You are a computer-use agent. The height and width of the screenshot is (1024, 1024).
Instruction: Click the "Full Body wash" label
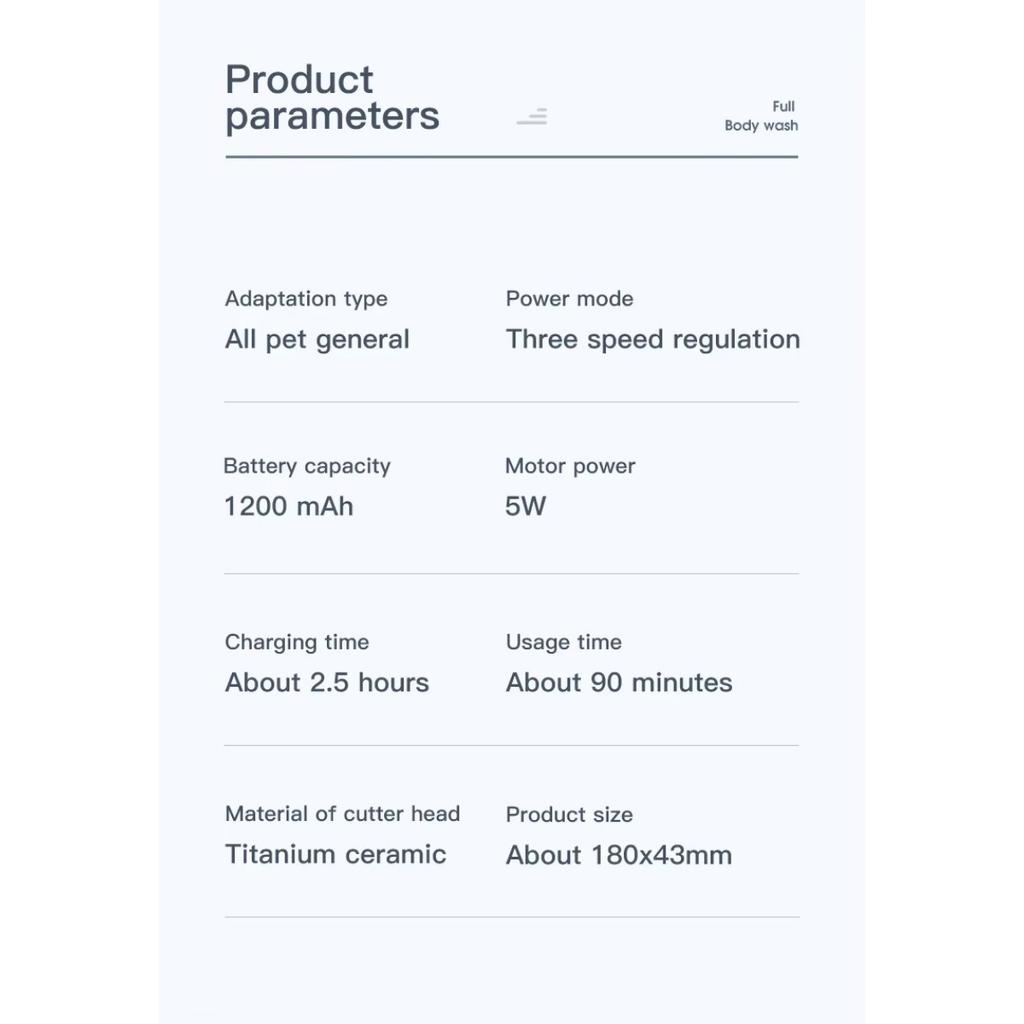(x=762, y=116)
